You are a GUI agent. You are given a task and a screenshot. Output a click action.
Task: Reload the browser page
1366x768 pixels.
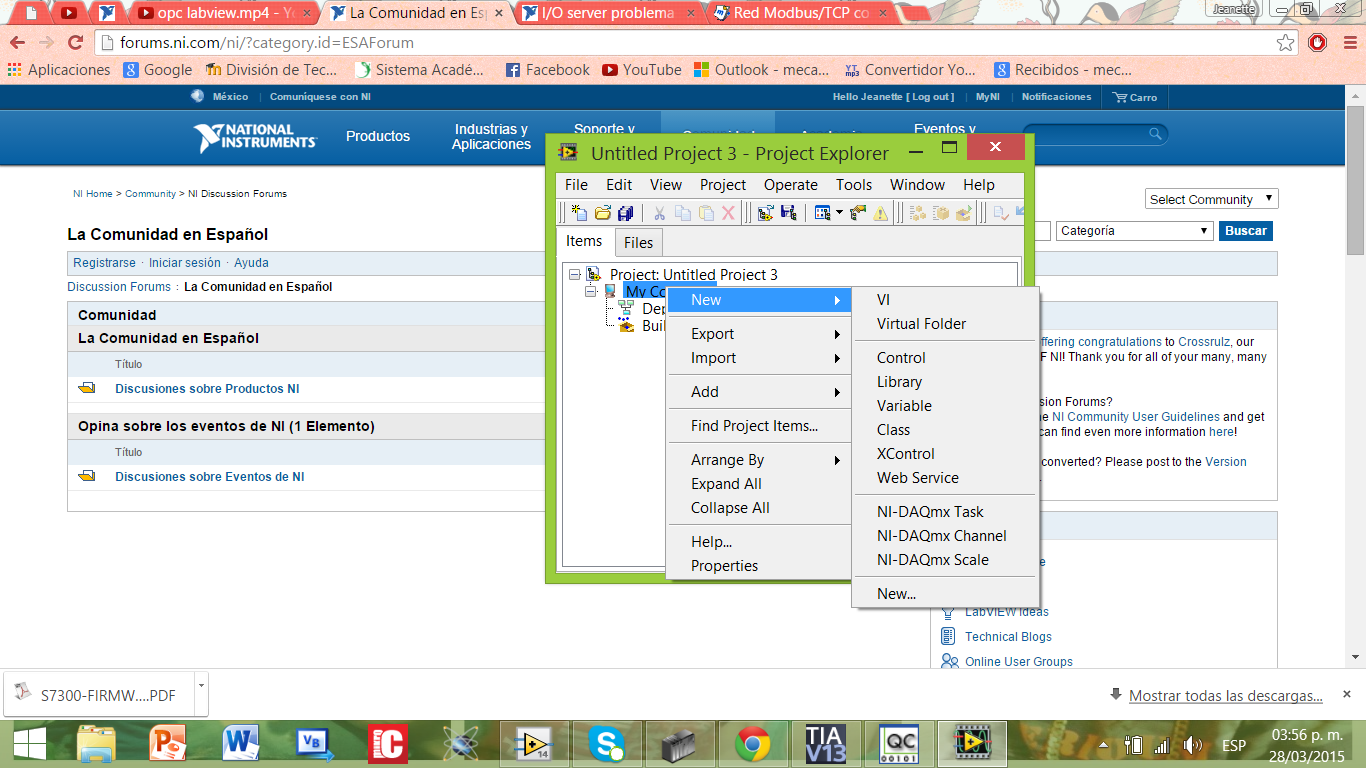pos(75,43)
